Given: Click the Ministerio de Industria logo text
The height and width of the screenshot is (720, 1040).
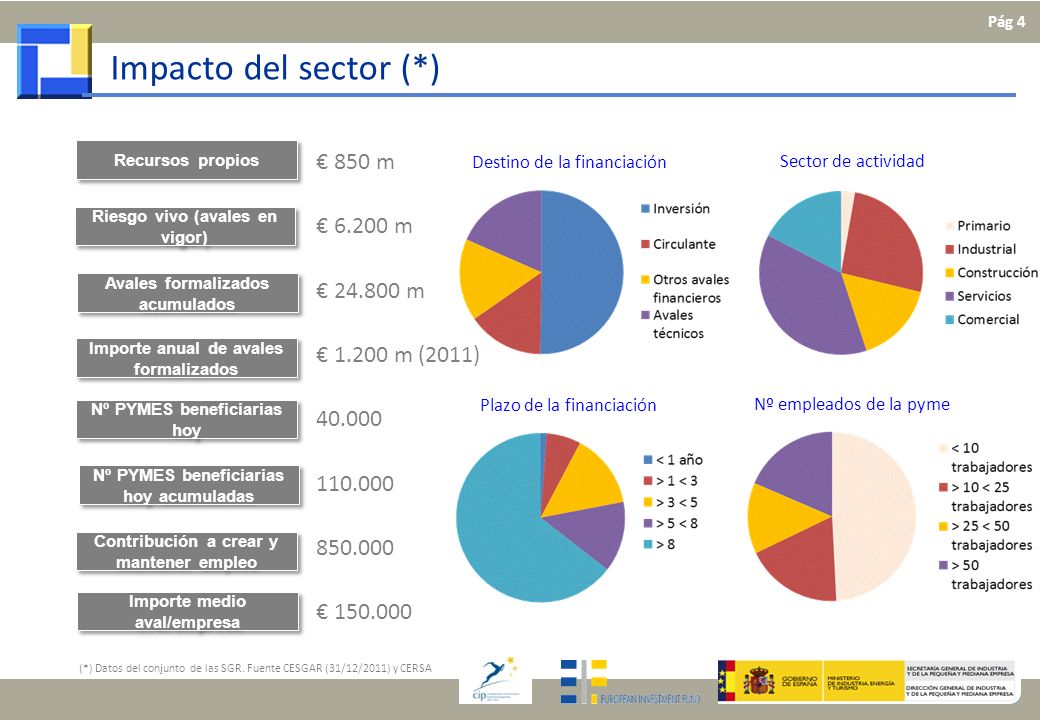Looking at the screenshot, I should pos(860,683).
